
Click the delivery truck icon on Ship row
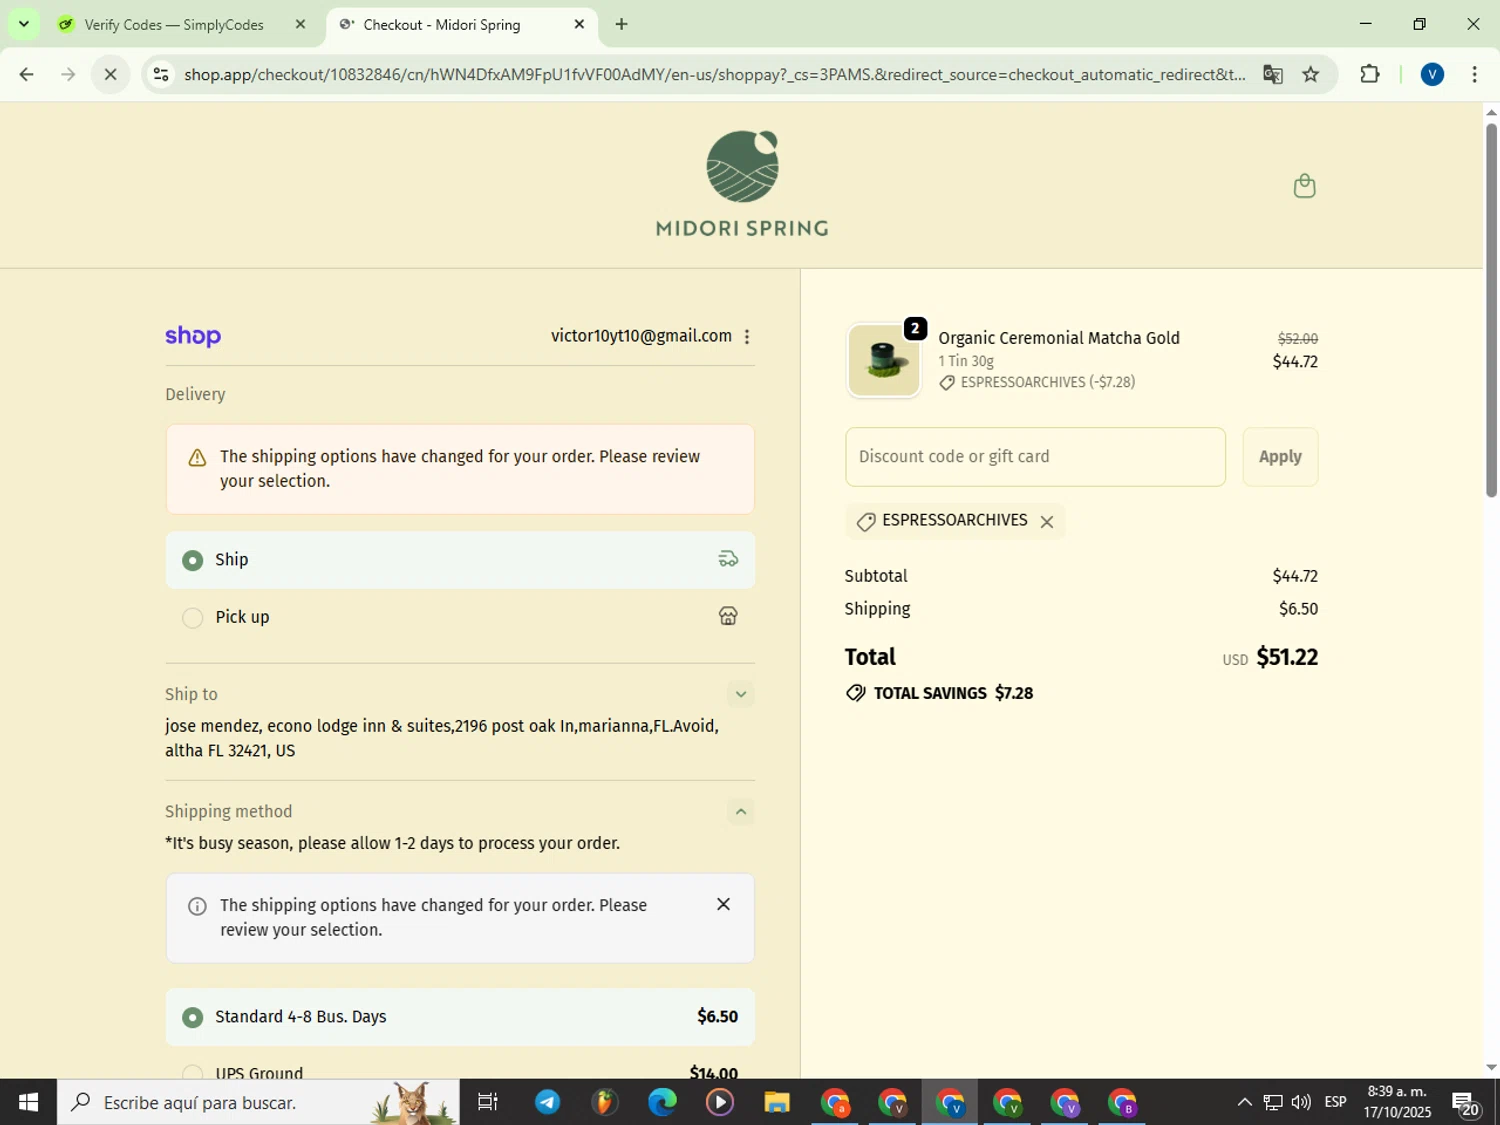point(728,559)
